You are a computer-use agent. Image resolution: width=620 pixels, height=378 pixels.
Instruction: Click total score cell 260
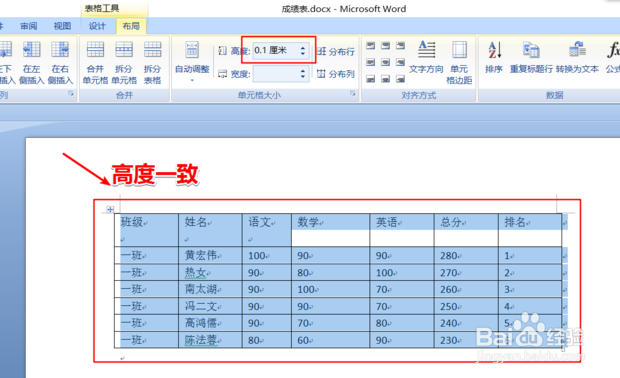466,289
